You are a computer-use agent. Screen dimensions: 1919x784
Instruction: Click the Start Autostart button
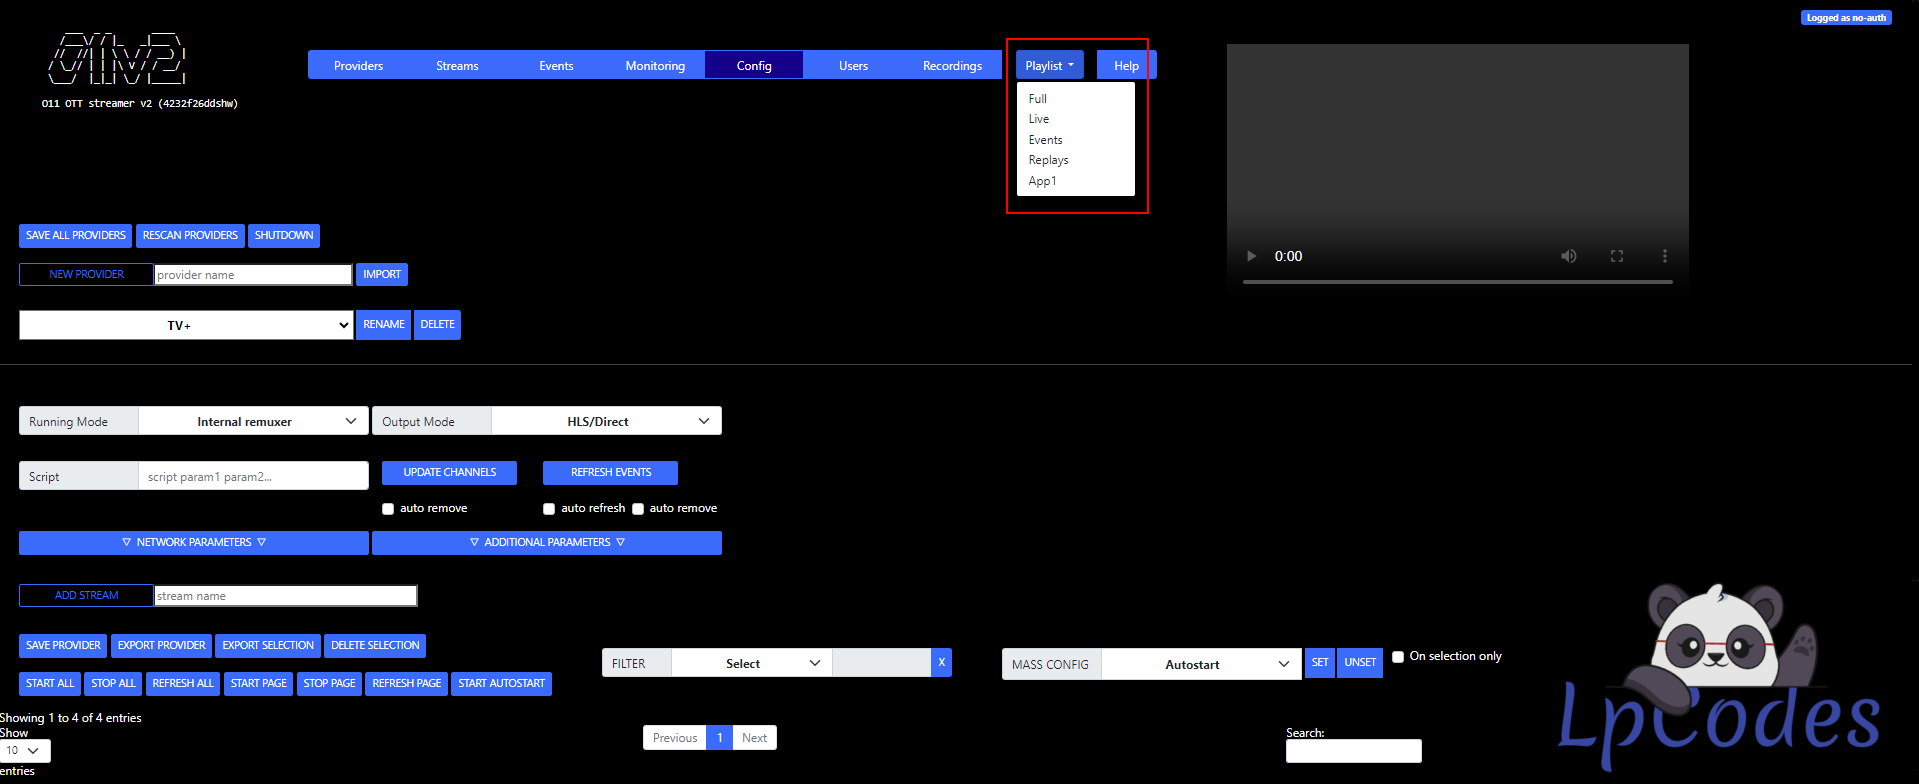tap(501, 683)
